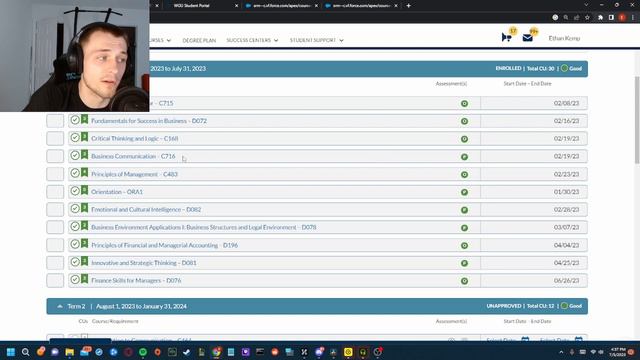Click assessment icon for Principles of Management
640x360 pixels.
464,174
